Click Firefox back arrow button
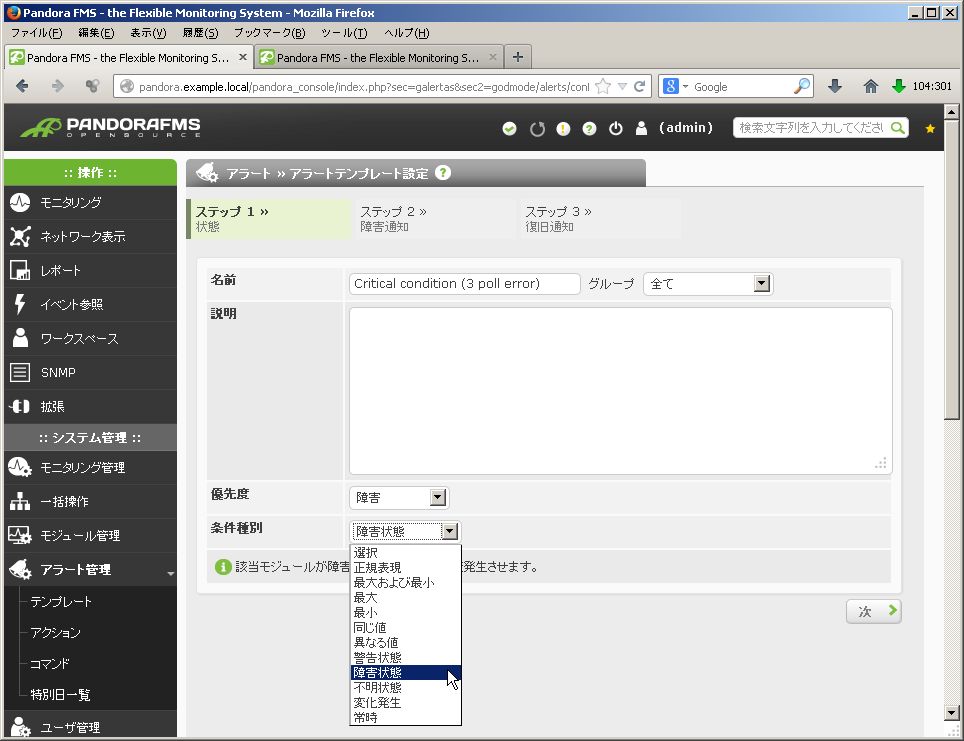Viewport: 964px width, 741px height. (22, 86)
